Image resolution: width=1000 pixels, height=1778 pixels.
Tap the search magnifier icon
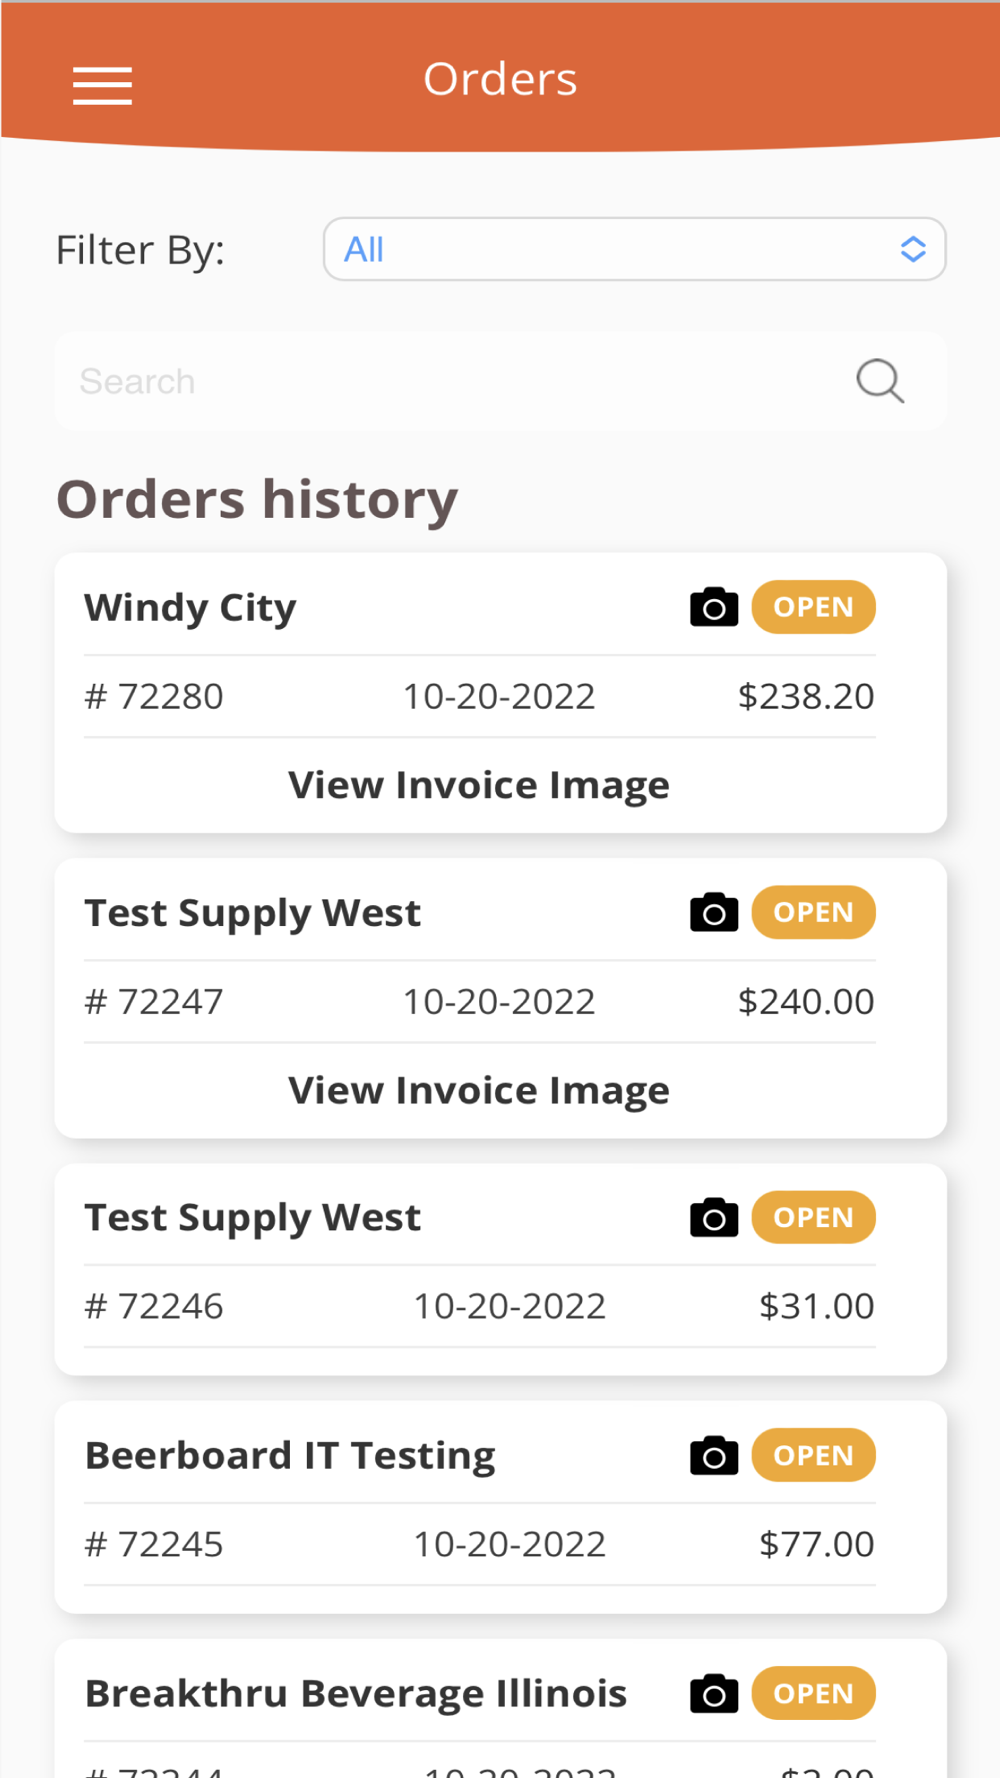(x=880, y=381)
